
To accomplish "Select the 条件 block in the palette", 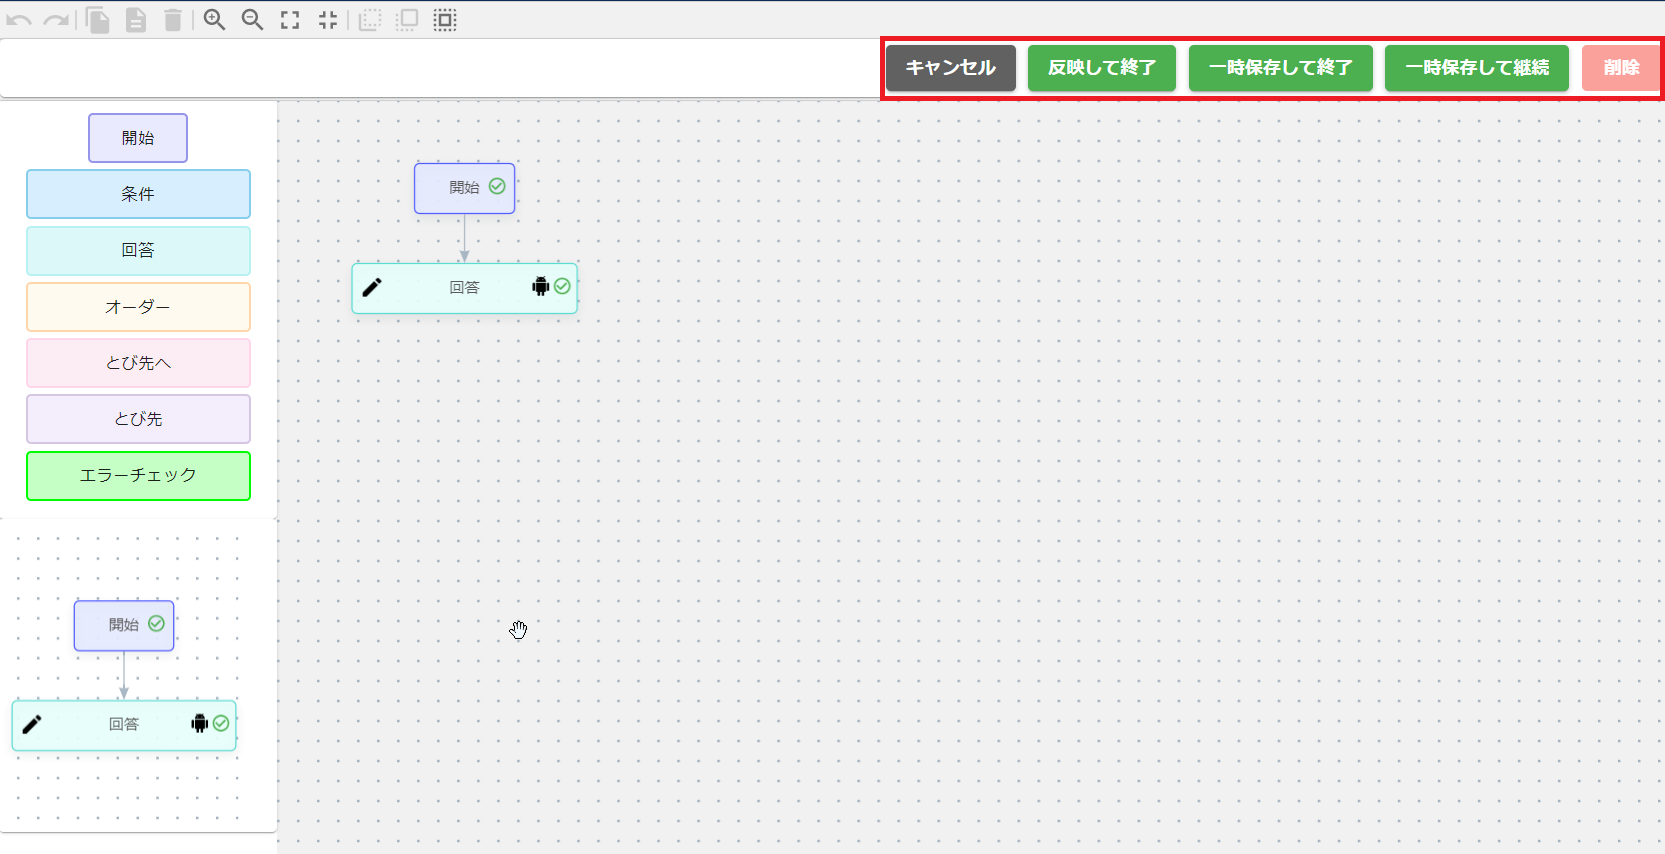I will click(x=138, y=194).
